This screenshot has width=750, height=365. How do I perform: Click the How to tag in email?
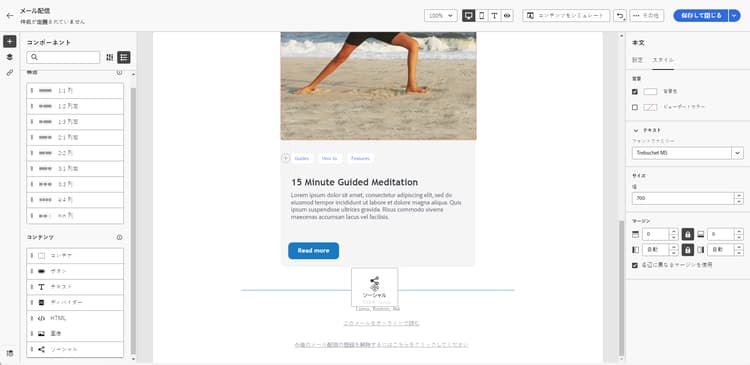coord(330,158)
